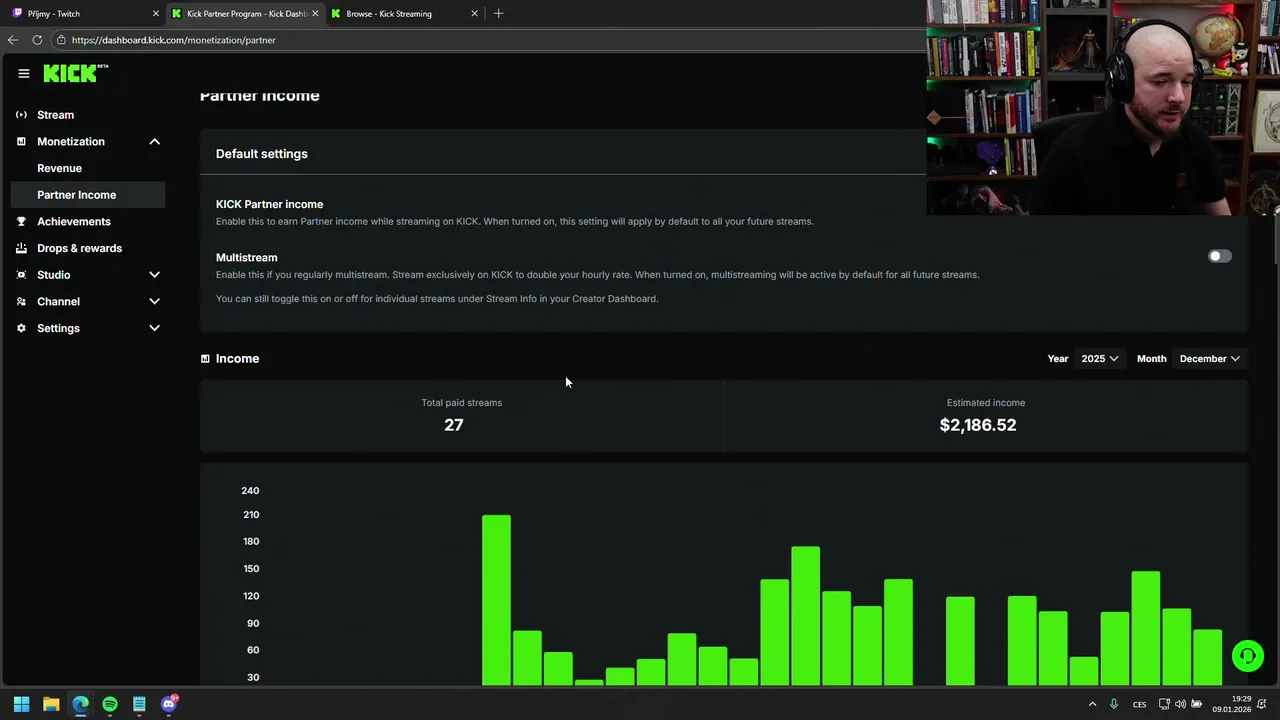This screenshot has height=720, width=1280.
Task: Click the Monetization sidebar icon
Action: (21, 142)
